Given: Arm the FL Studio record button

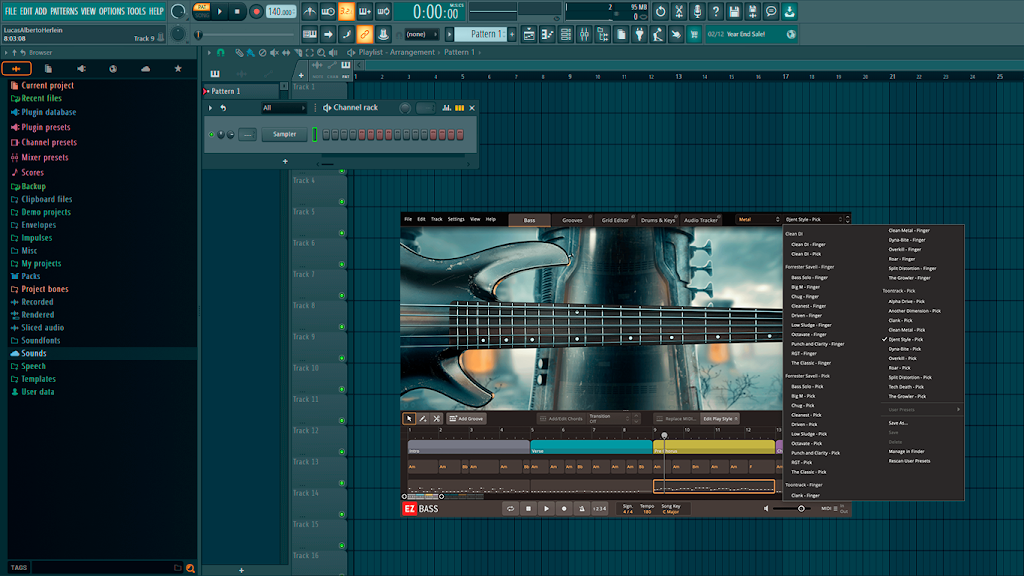Looking at the screenshot, I should click(x=256, y=11).
